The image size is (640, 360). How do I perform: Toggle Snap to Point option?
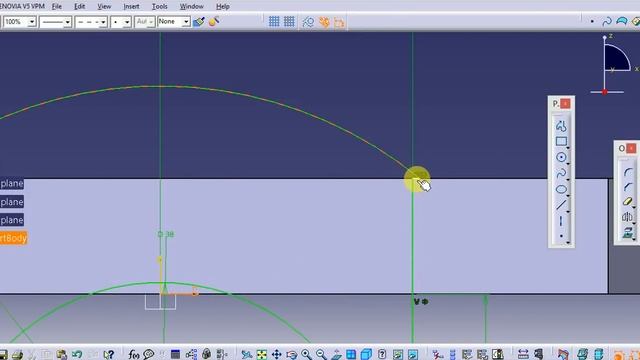pyautogui.click(x=289, y=22)
